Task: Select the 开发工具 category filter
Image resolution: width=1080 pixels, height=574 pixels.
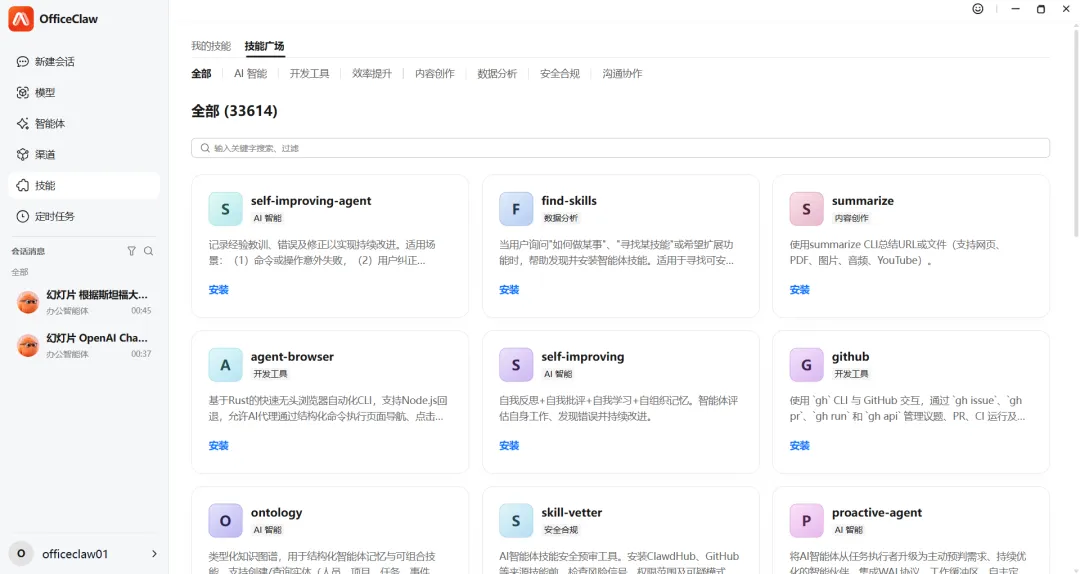Action: (x=309, y=74)
